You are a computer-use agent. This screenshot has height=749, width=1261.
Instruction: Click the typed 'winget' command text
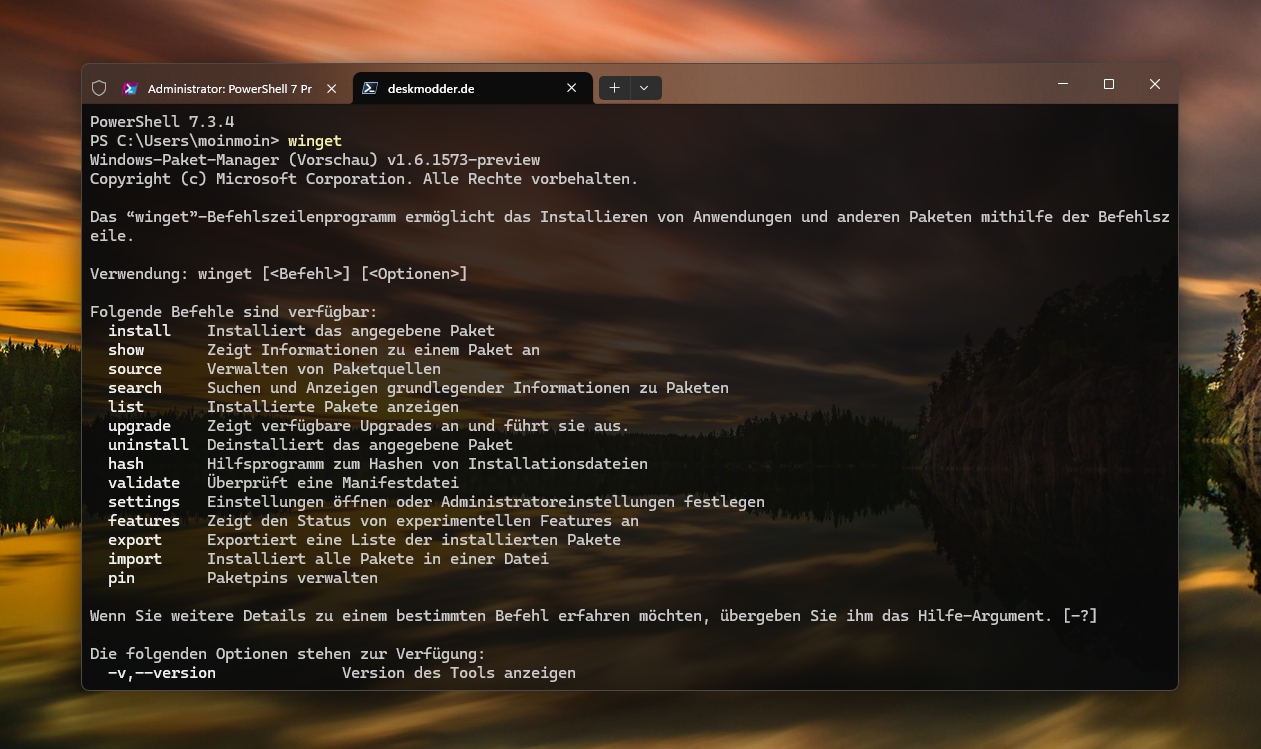pyautogui.click(x=315, y=141)
